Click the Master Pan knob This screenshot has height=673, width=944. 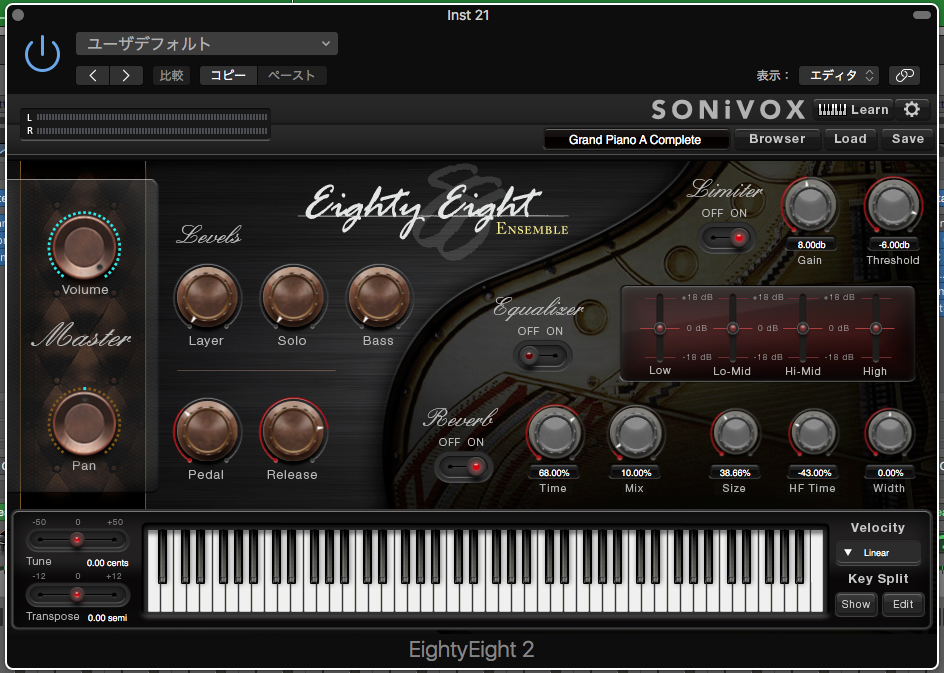tap(84, 422)
